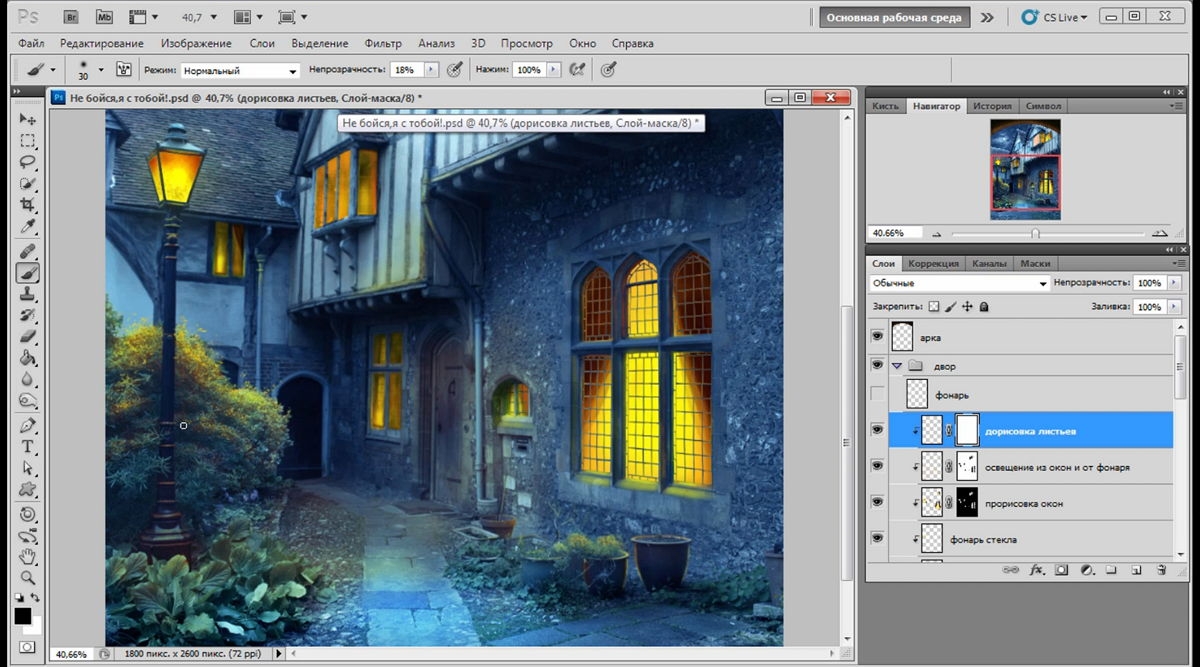Hide освещение из окон и от фонаря layer
This screenshot has width=1200, height=667.
coord(877,466)
